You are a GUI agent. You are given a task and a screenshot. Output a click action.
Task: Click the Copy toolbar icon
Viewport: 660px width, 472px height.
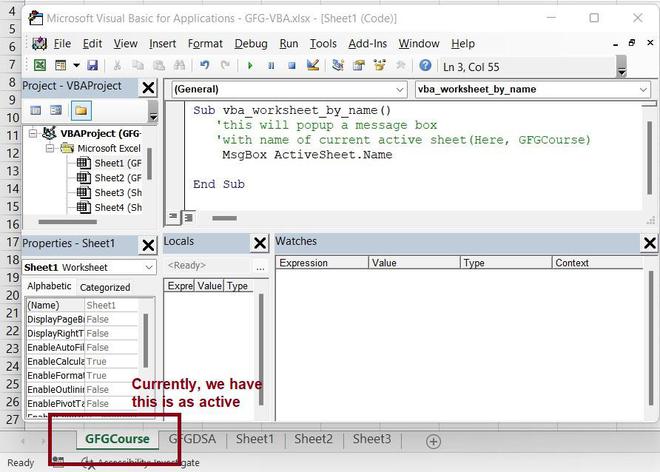(x=138, y=65)
